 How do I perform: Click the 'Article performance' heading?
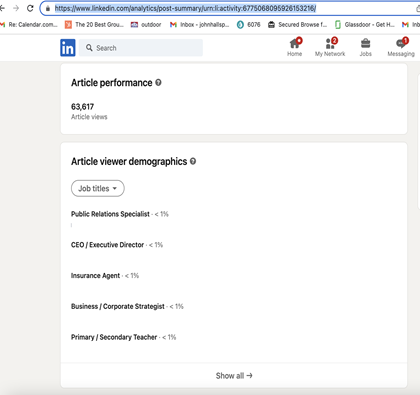(x=112, y=83)
